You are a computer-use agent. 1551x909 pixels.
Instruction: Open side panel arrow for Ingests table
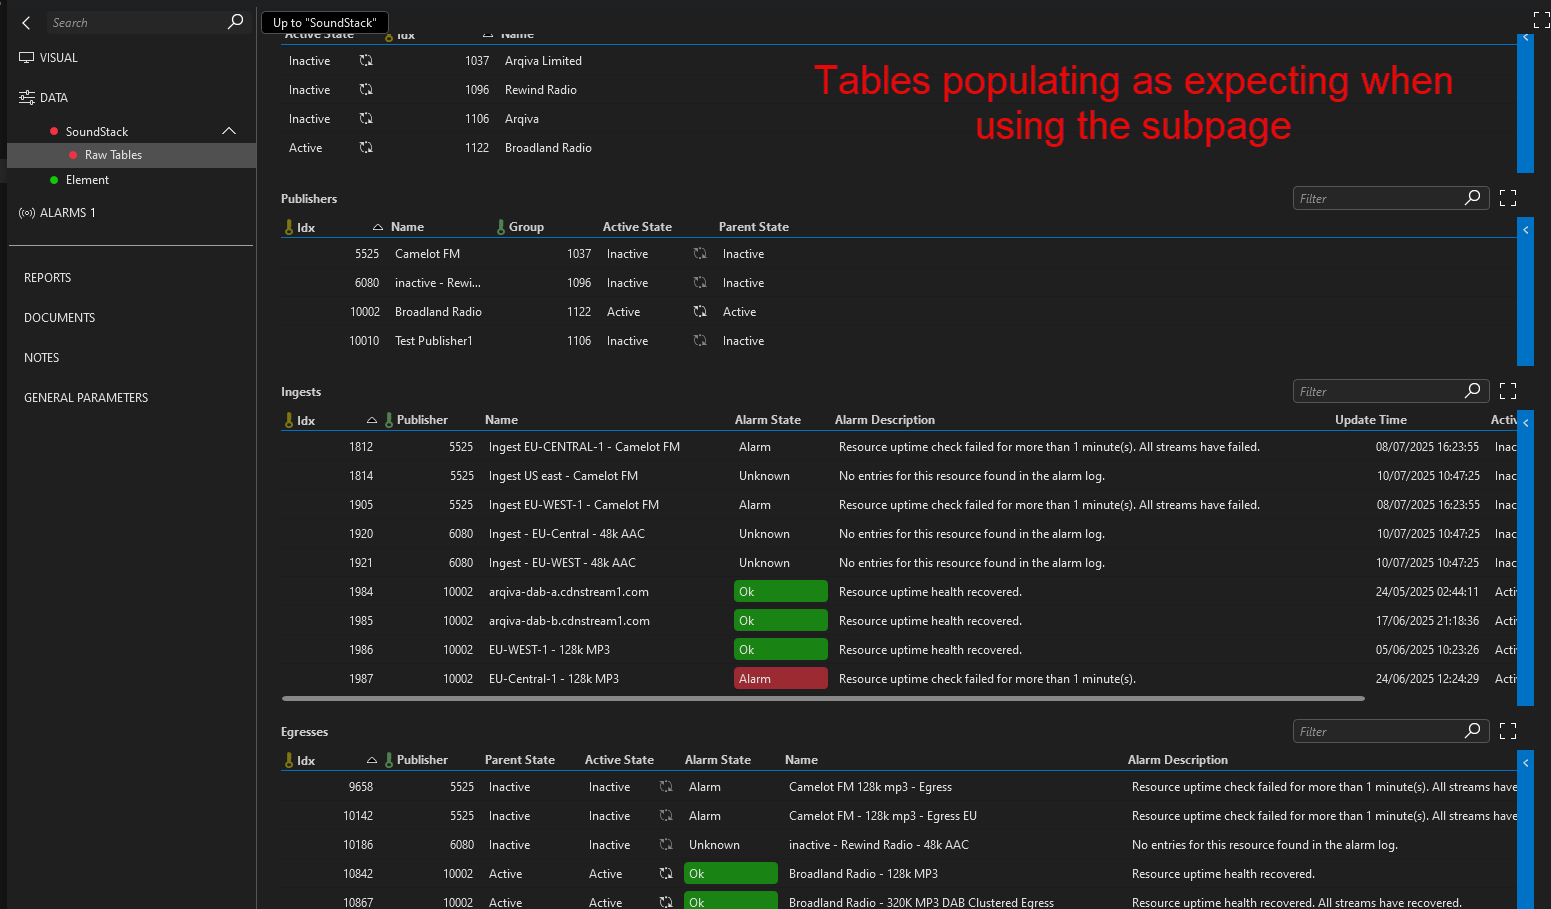1526,423
